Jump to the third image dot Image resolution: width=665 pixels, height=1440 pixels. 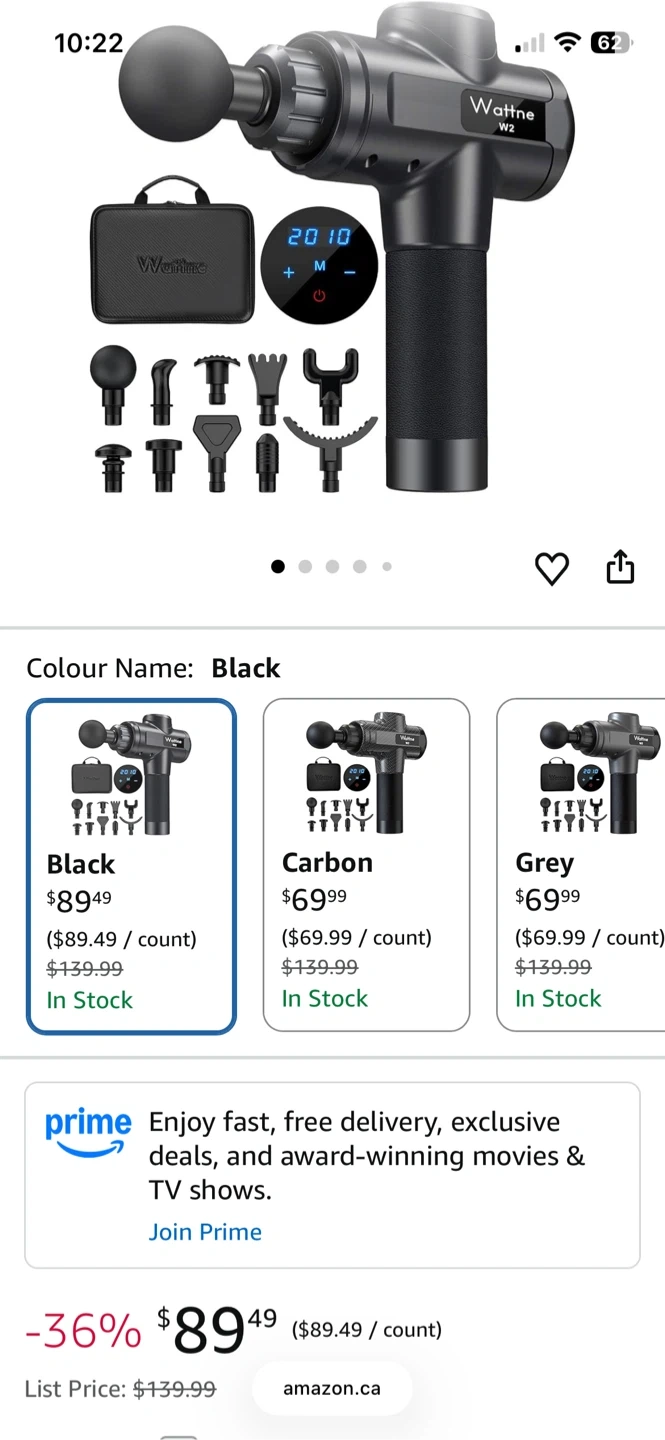[332, 567]
